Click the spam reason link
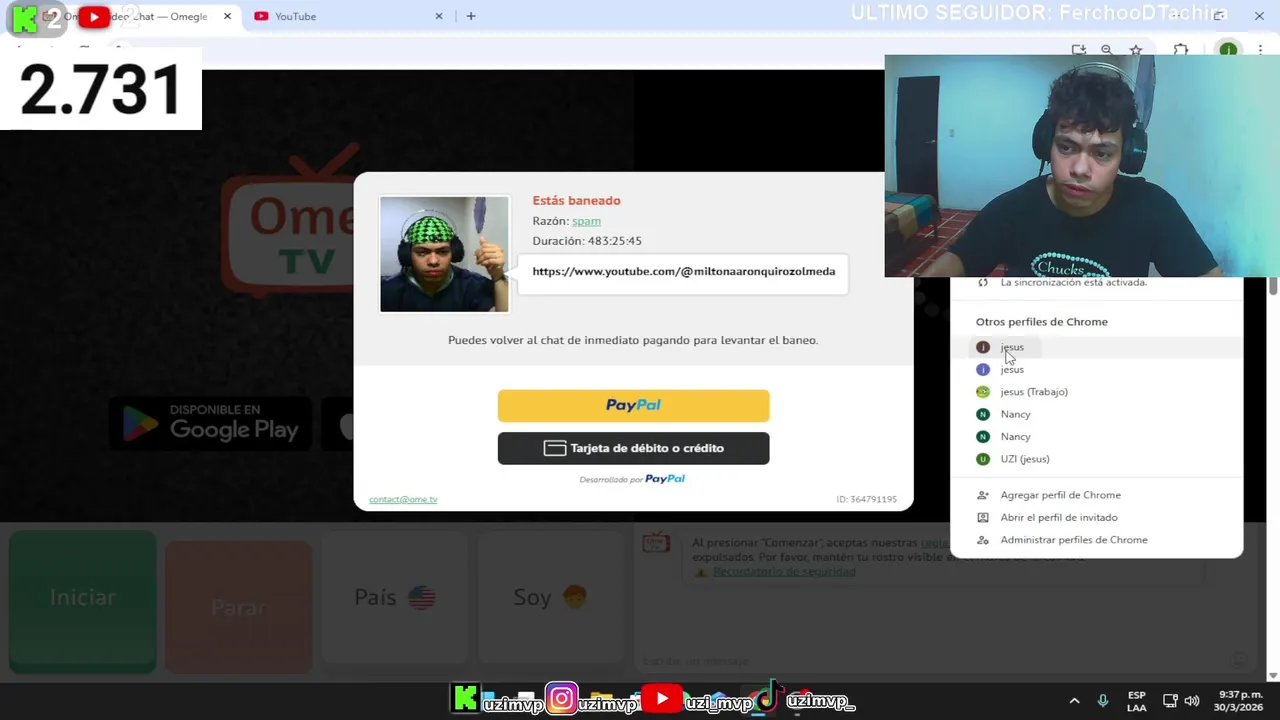Image resolution: width=1280 pixels, height=720 pixels. coord(586,221)
